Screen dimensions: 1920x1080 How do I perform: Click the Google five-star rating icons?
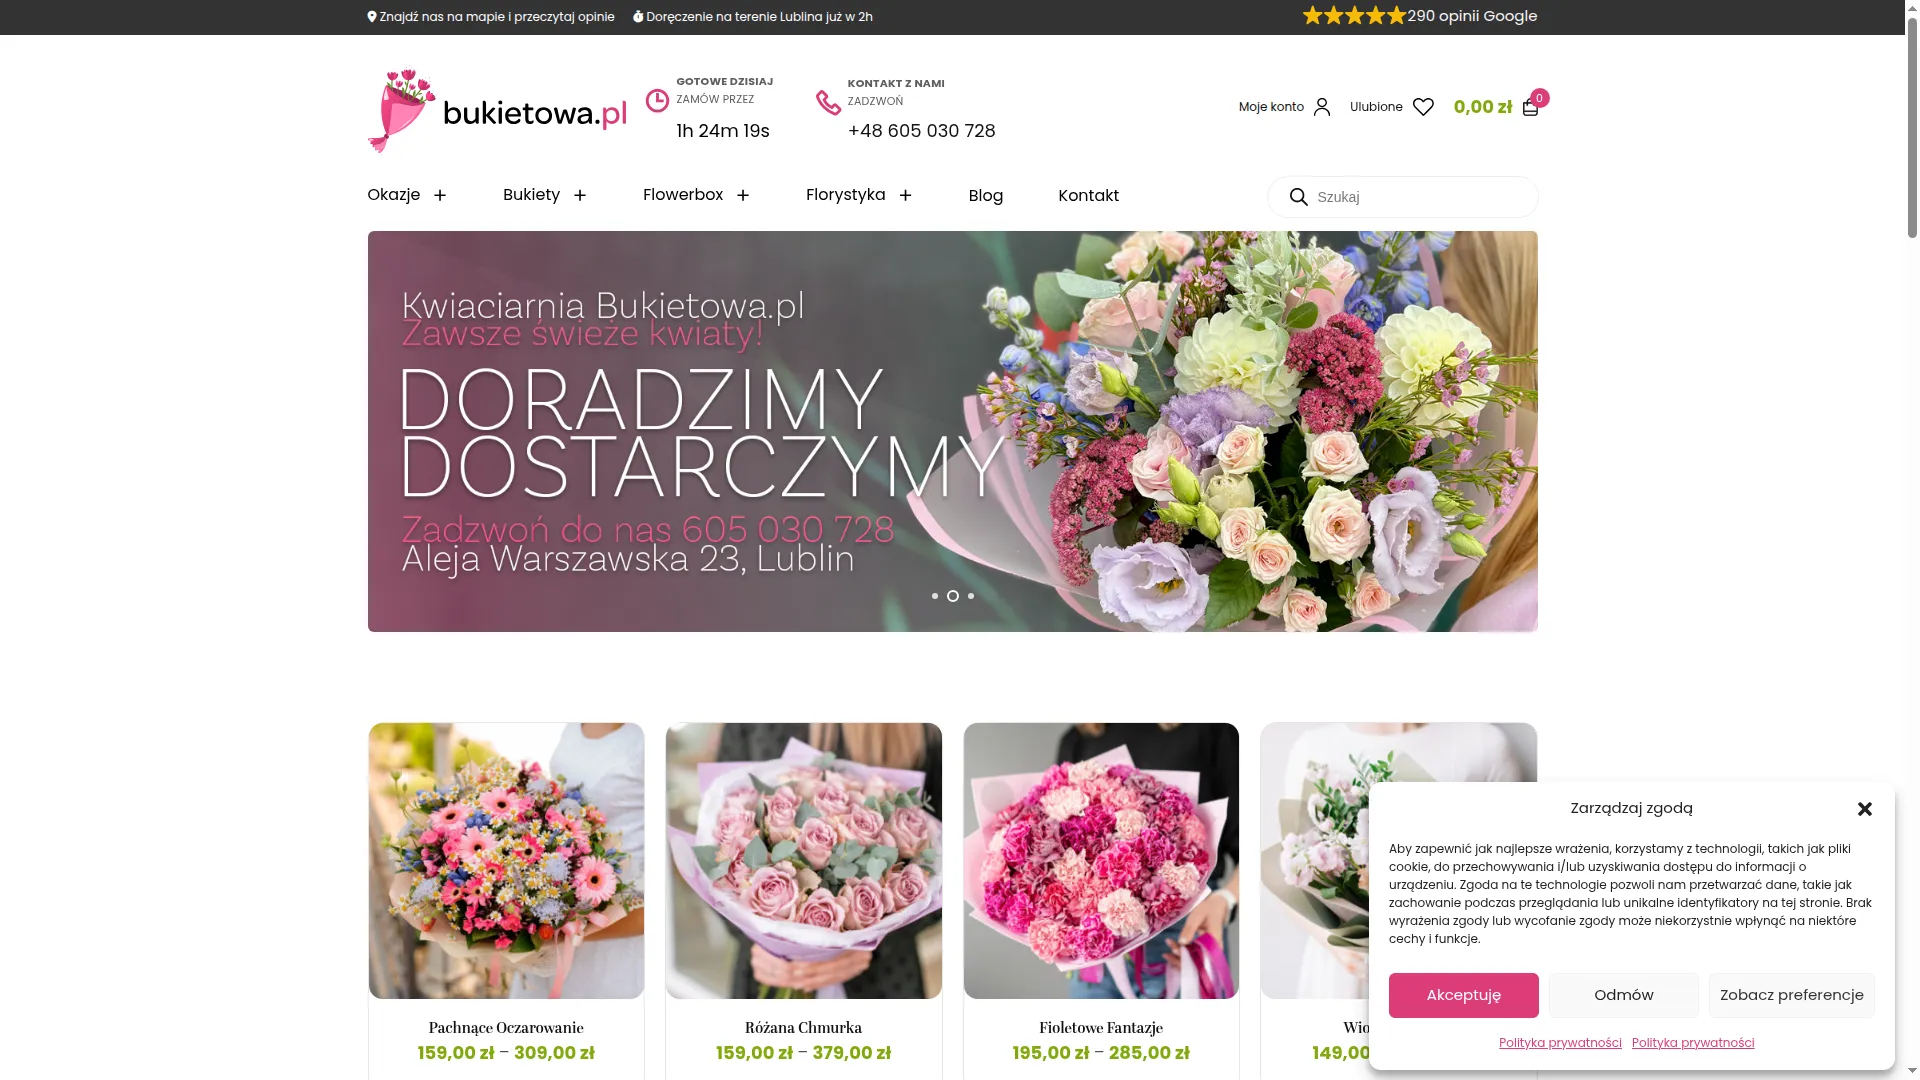tap(1354, 16)
